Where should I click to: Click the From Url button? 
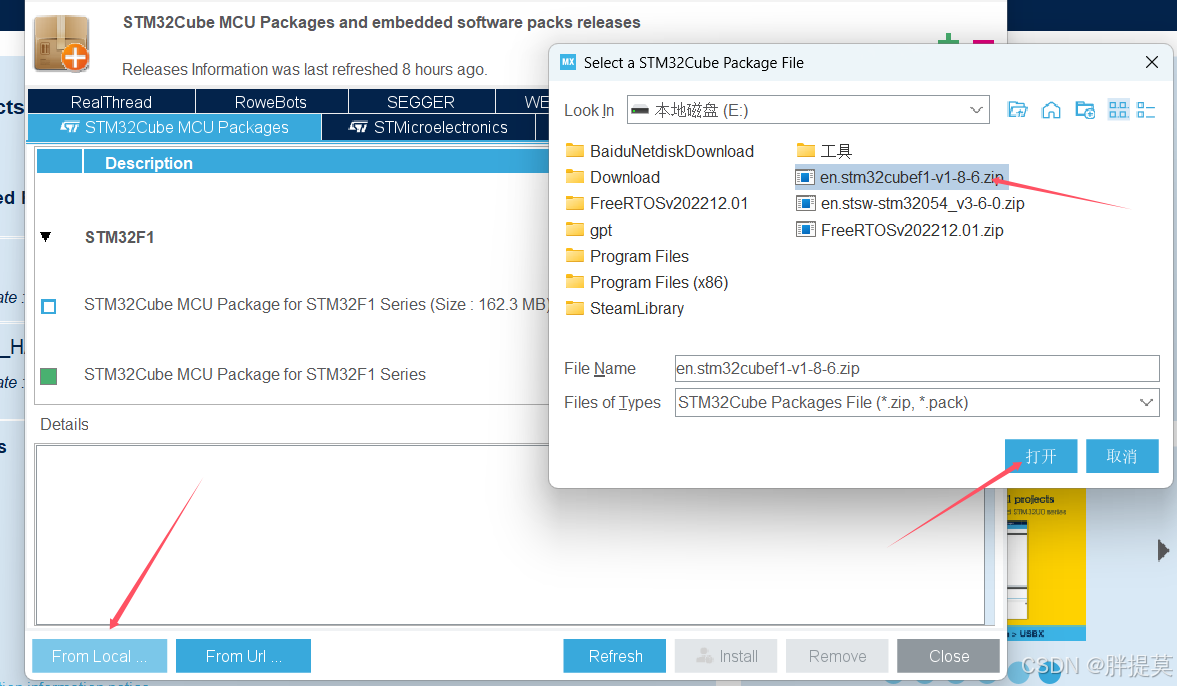point(243,656)
